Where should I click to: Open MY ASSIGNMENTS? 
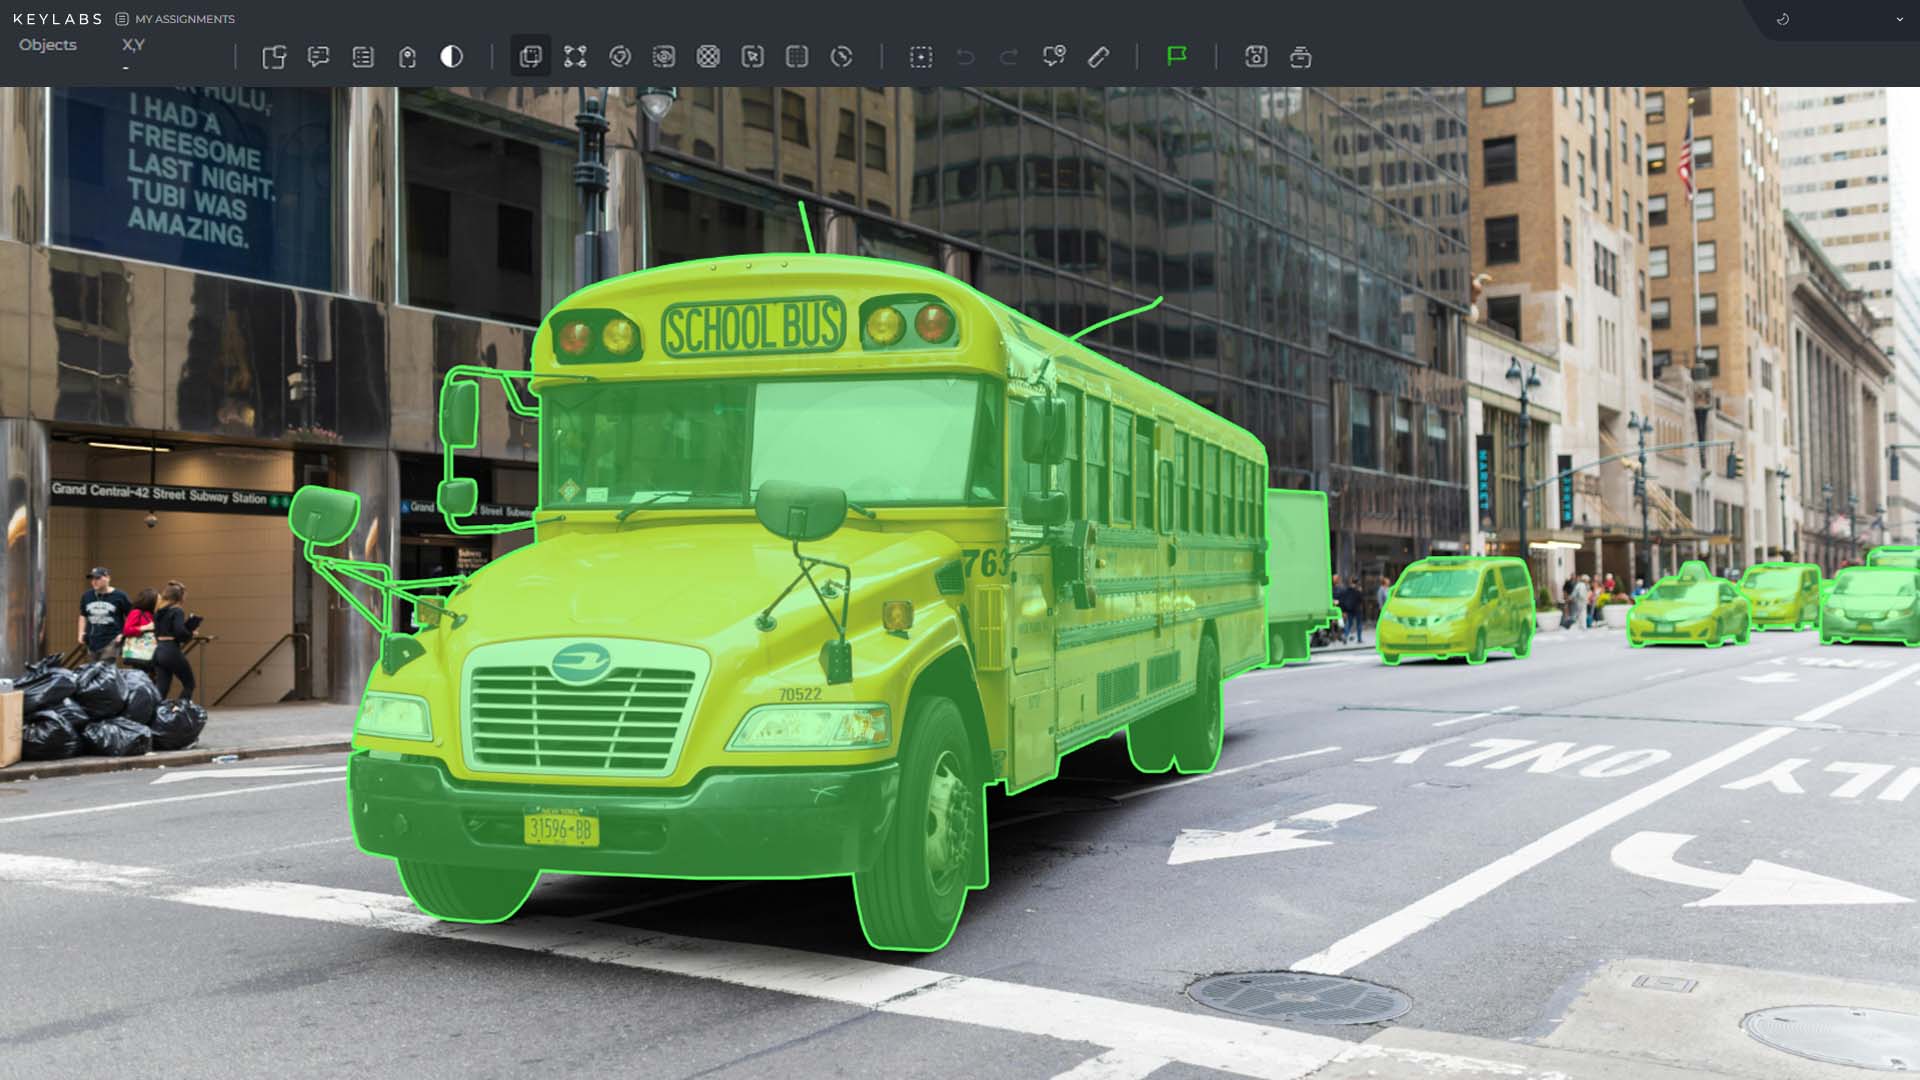click(185, 18)
